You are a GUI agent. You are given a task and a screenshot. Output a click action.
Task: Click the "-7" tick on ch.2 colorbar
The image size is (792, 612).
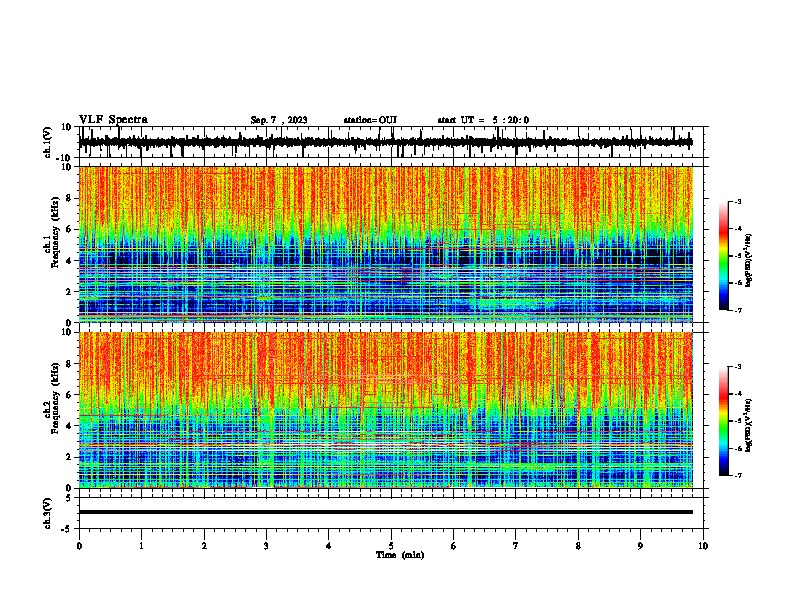(x=738, y=475)
